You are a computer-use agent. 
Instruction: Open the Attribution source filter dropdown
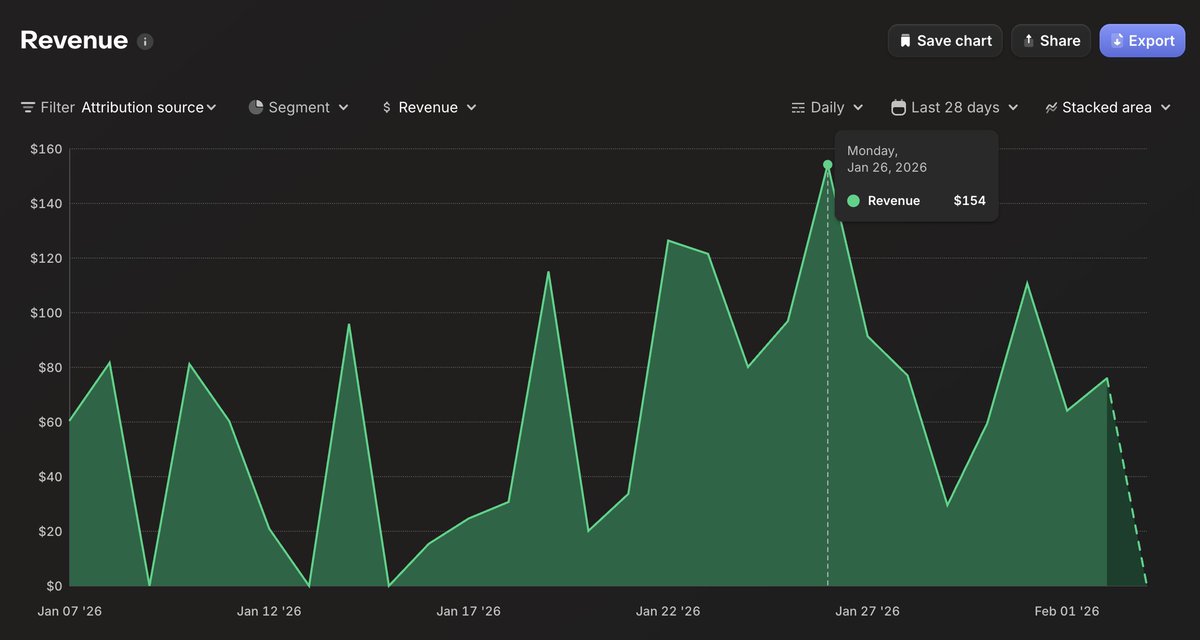(x=148, y=107)
